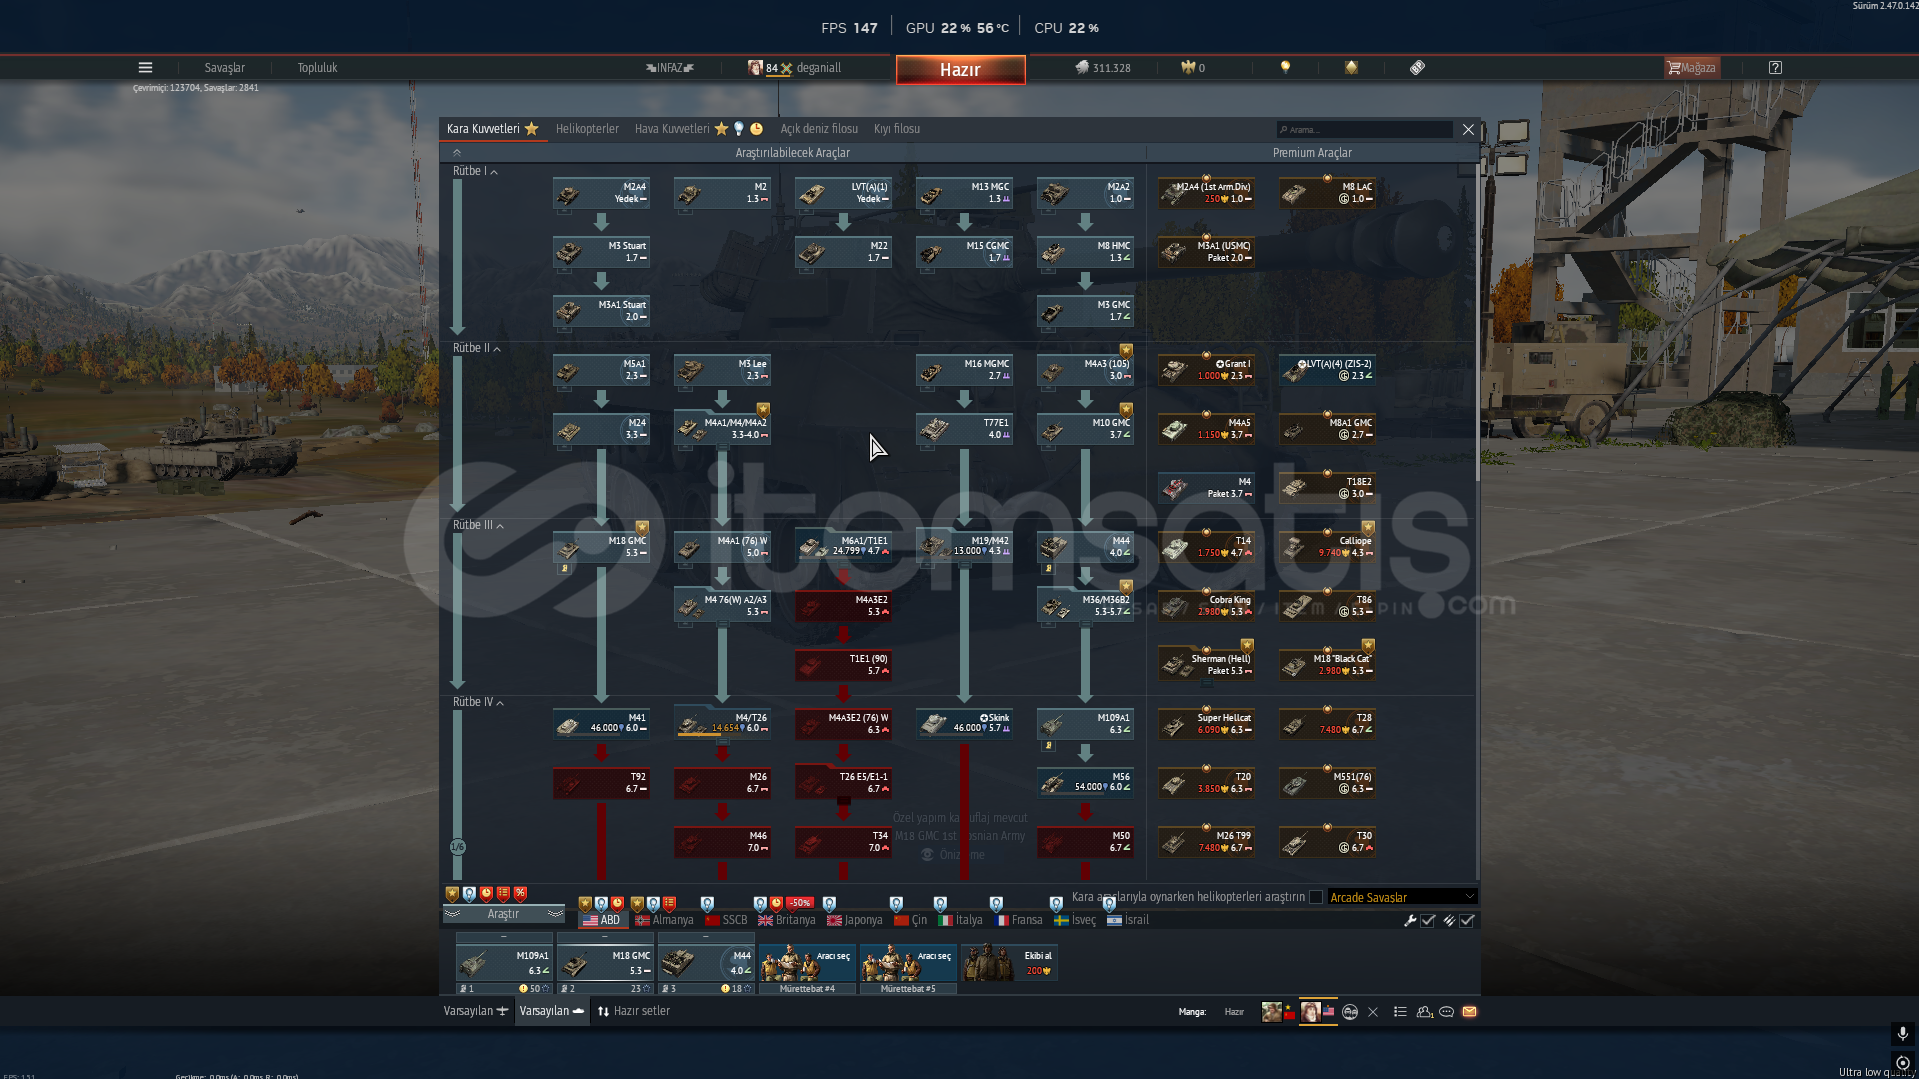Open the Arcade Savaşlar game mode dropdown
Viewport: 1919px width, 1079px height.
(1401, 897)
